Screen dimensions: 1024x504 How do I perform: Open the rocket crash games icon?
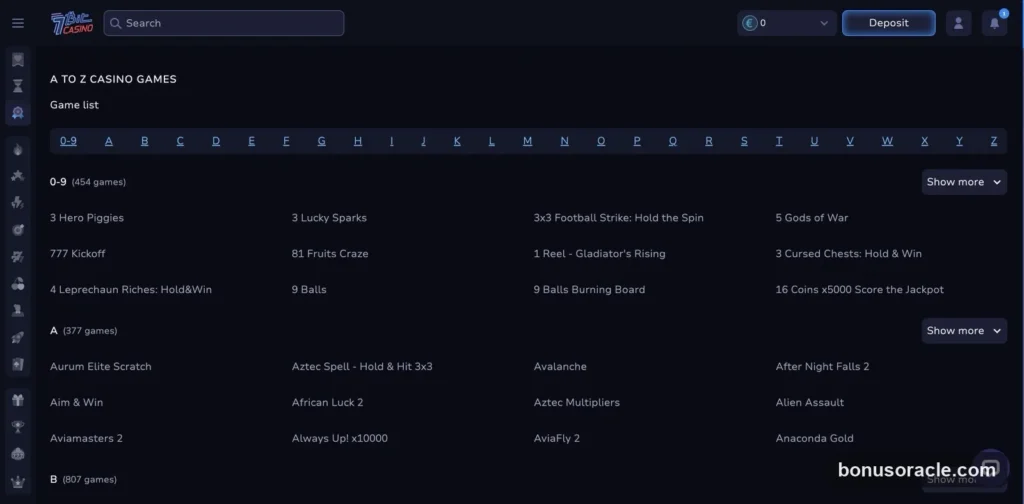[x=18, y=337]
